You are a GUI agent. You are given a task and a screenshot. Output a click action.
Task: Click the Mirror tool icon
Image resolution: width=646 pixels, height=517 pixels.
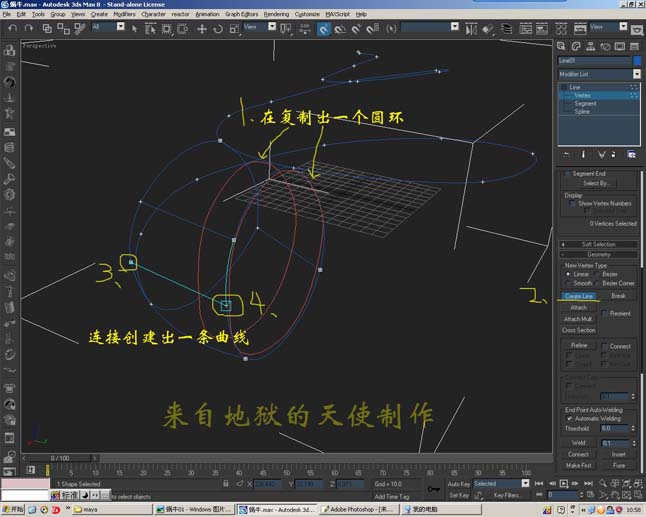pos(471,29)
